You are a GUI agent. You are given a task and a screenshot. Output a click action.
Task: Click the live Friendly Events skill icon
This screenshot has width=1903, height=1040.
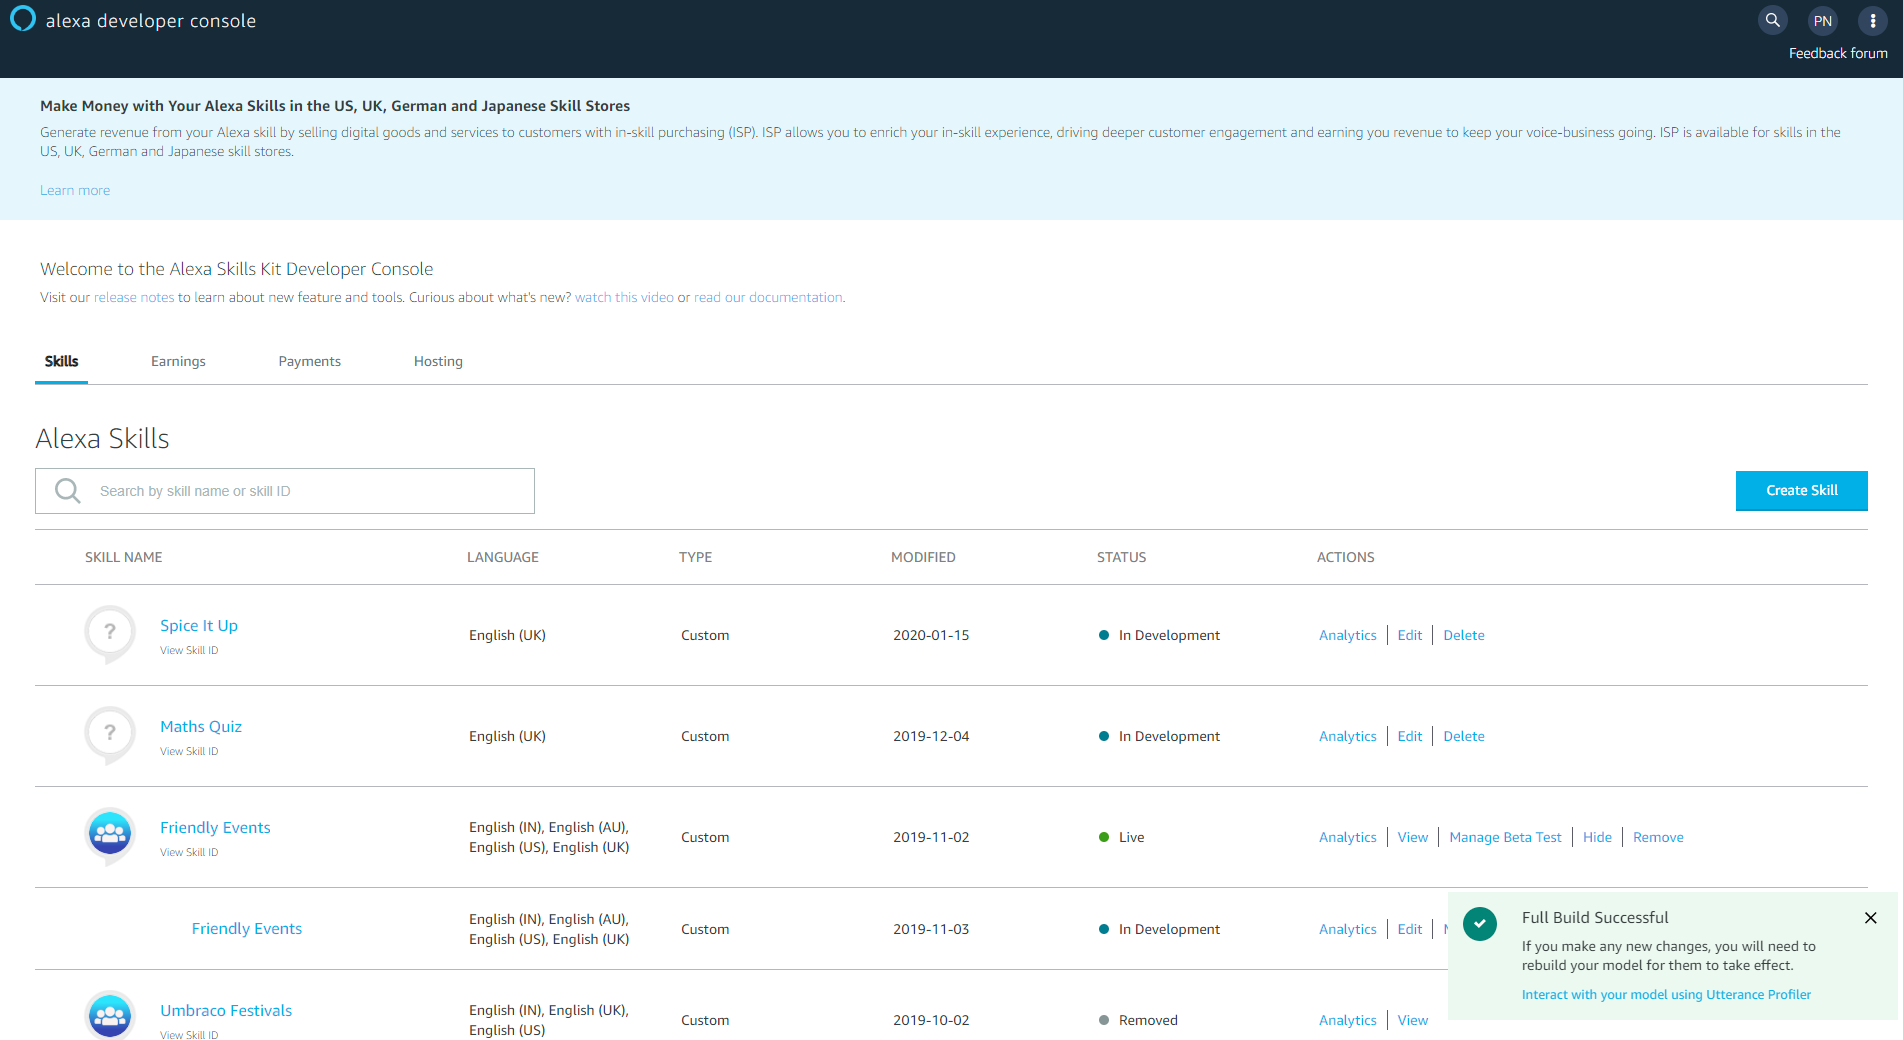pos(110,835)
